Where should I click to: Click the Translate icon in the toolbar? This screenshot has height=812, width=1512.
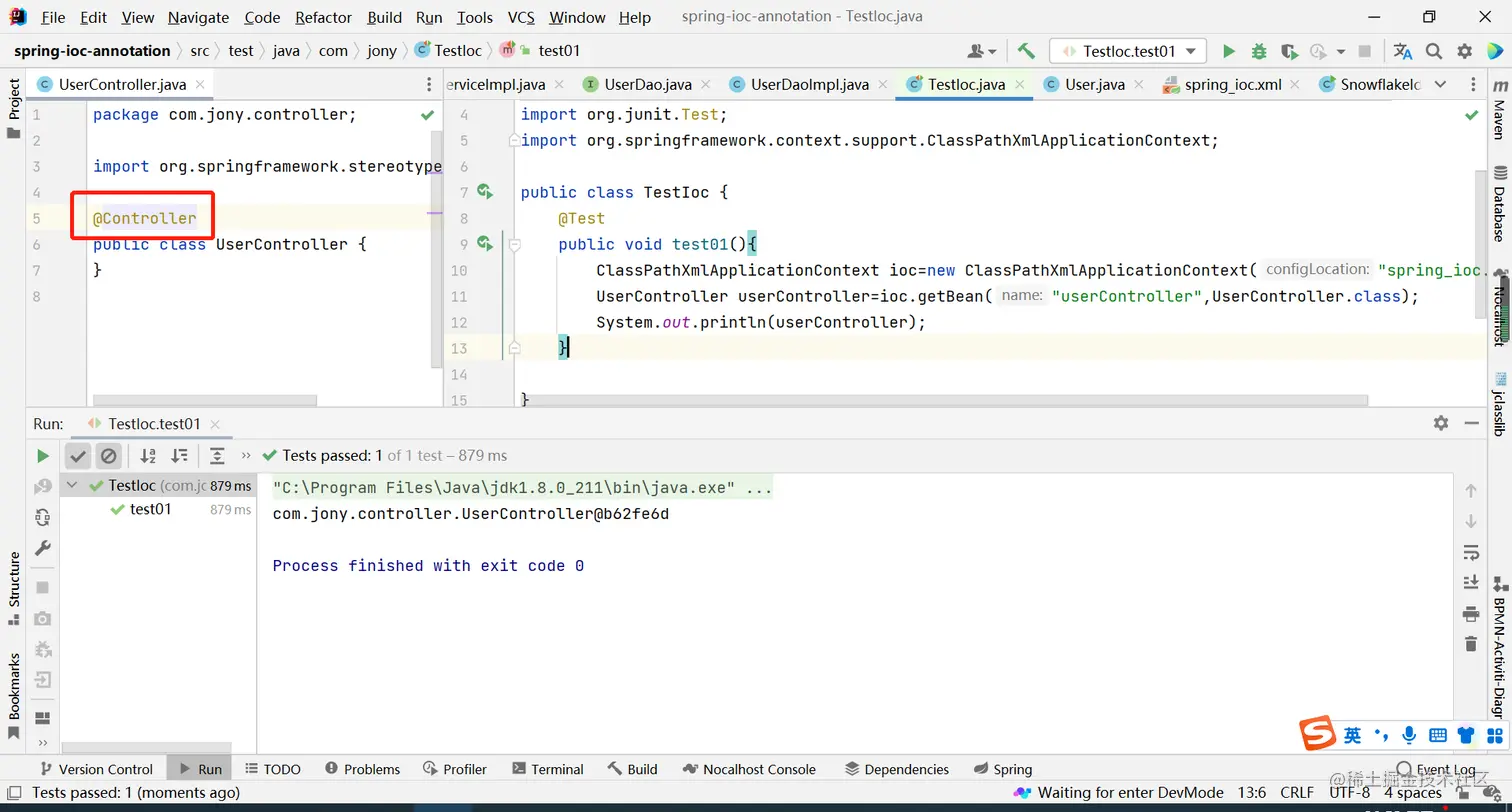click(1403, 51)
